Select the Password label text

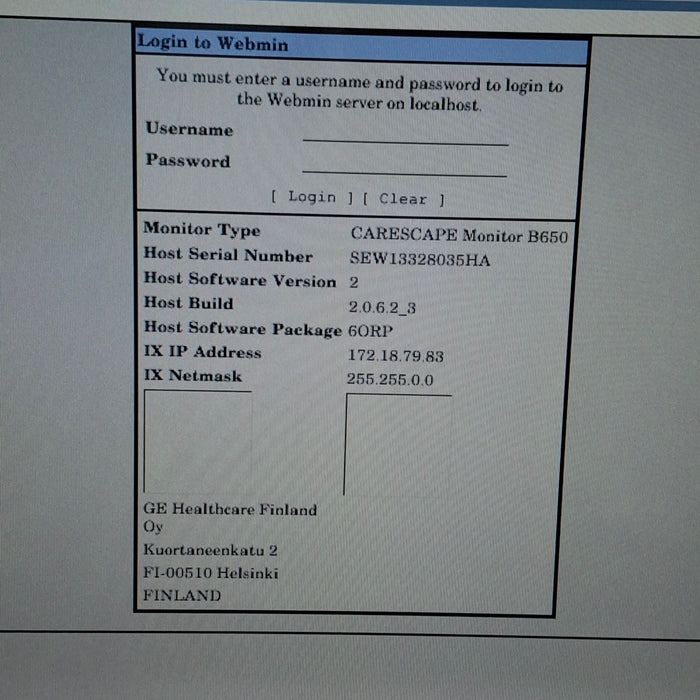[x=187, y=161]
